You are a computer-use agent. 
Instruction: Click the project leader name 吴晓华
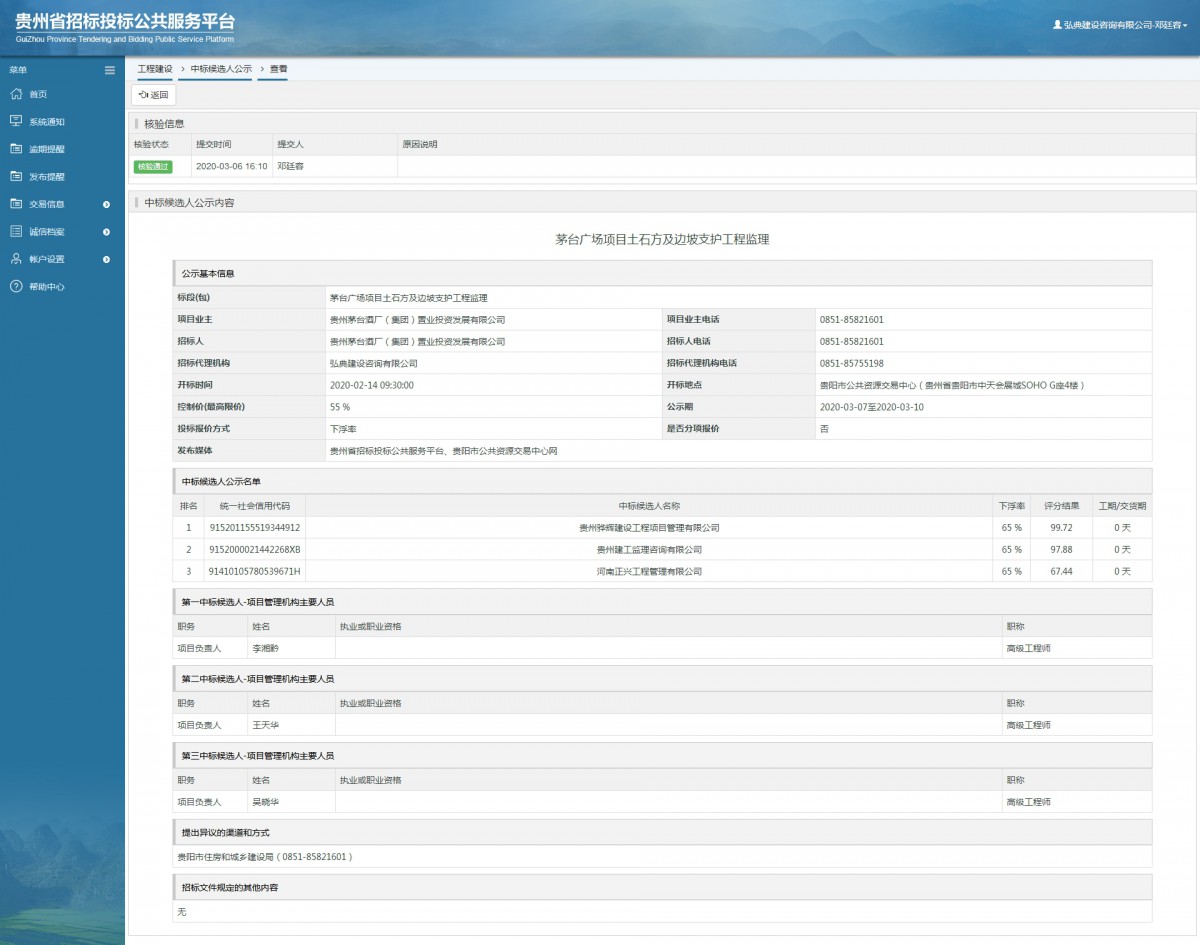click(x=265, y=802)
